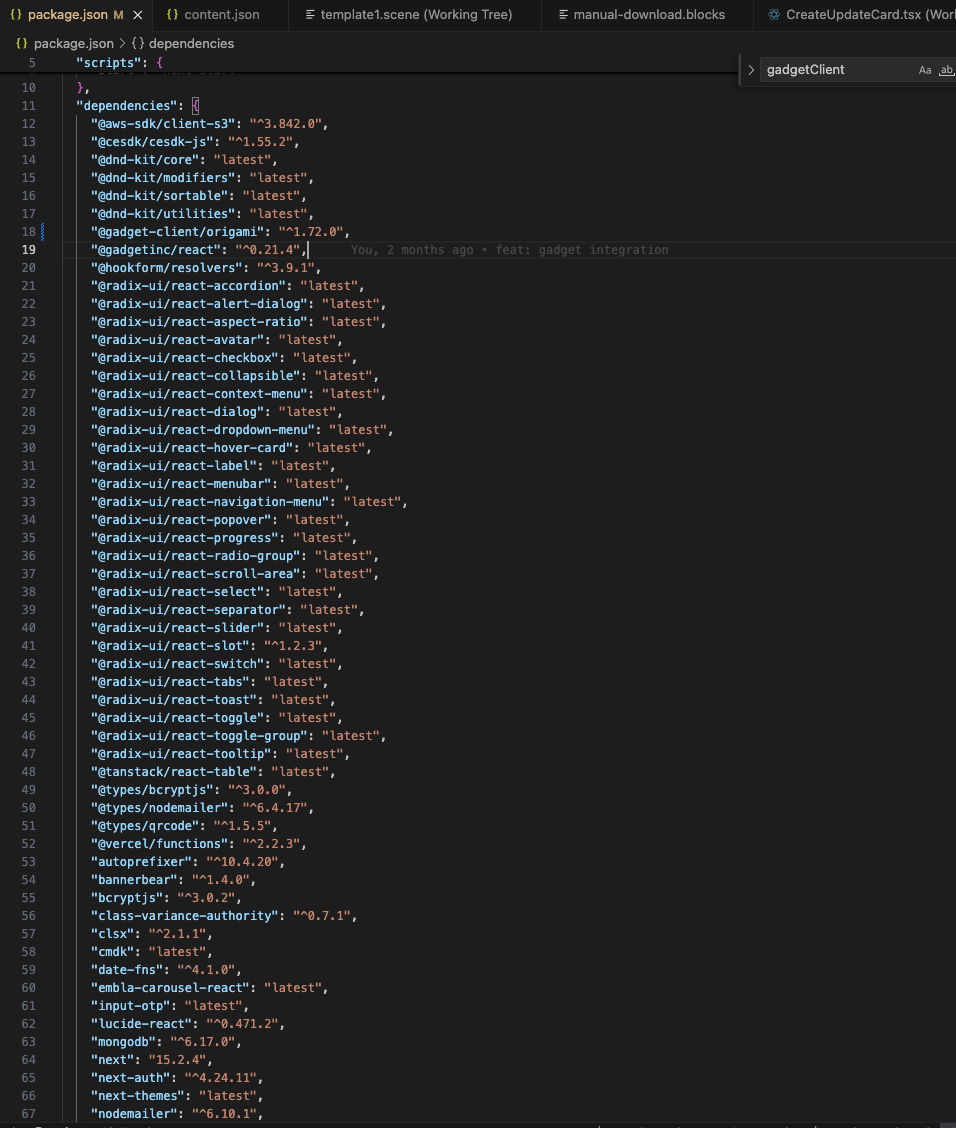Click "embla-carousel-react" dependency name
This screenshot has height=1128, width=956.
[170, 988]
